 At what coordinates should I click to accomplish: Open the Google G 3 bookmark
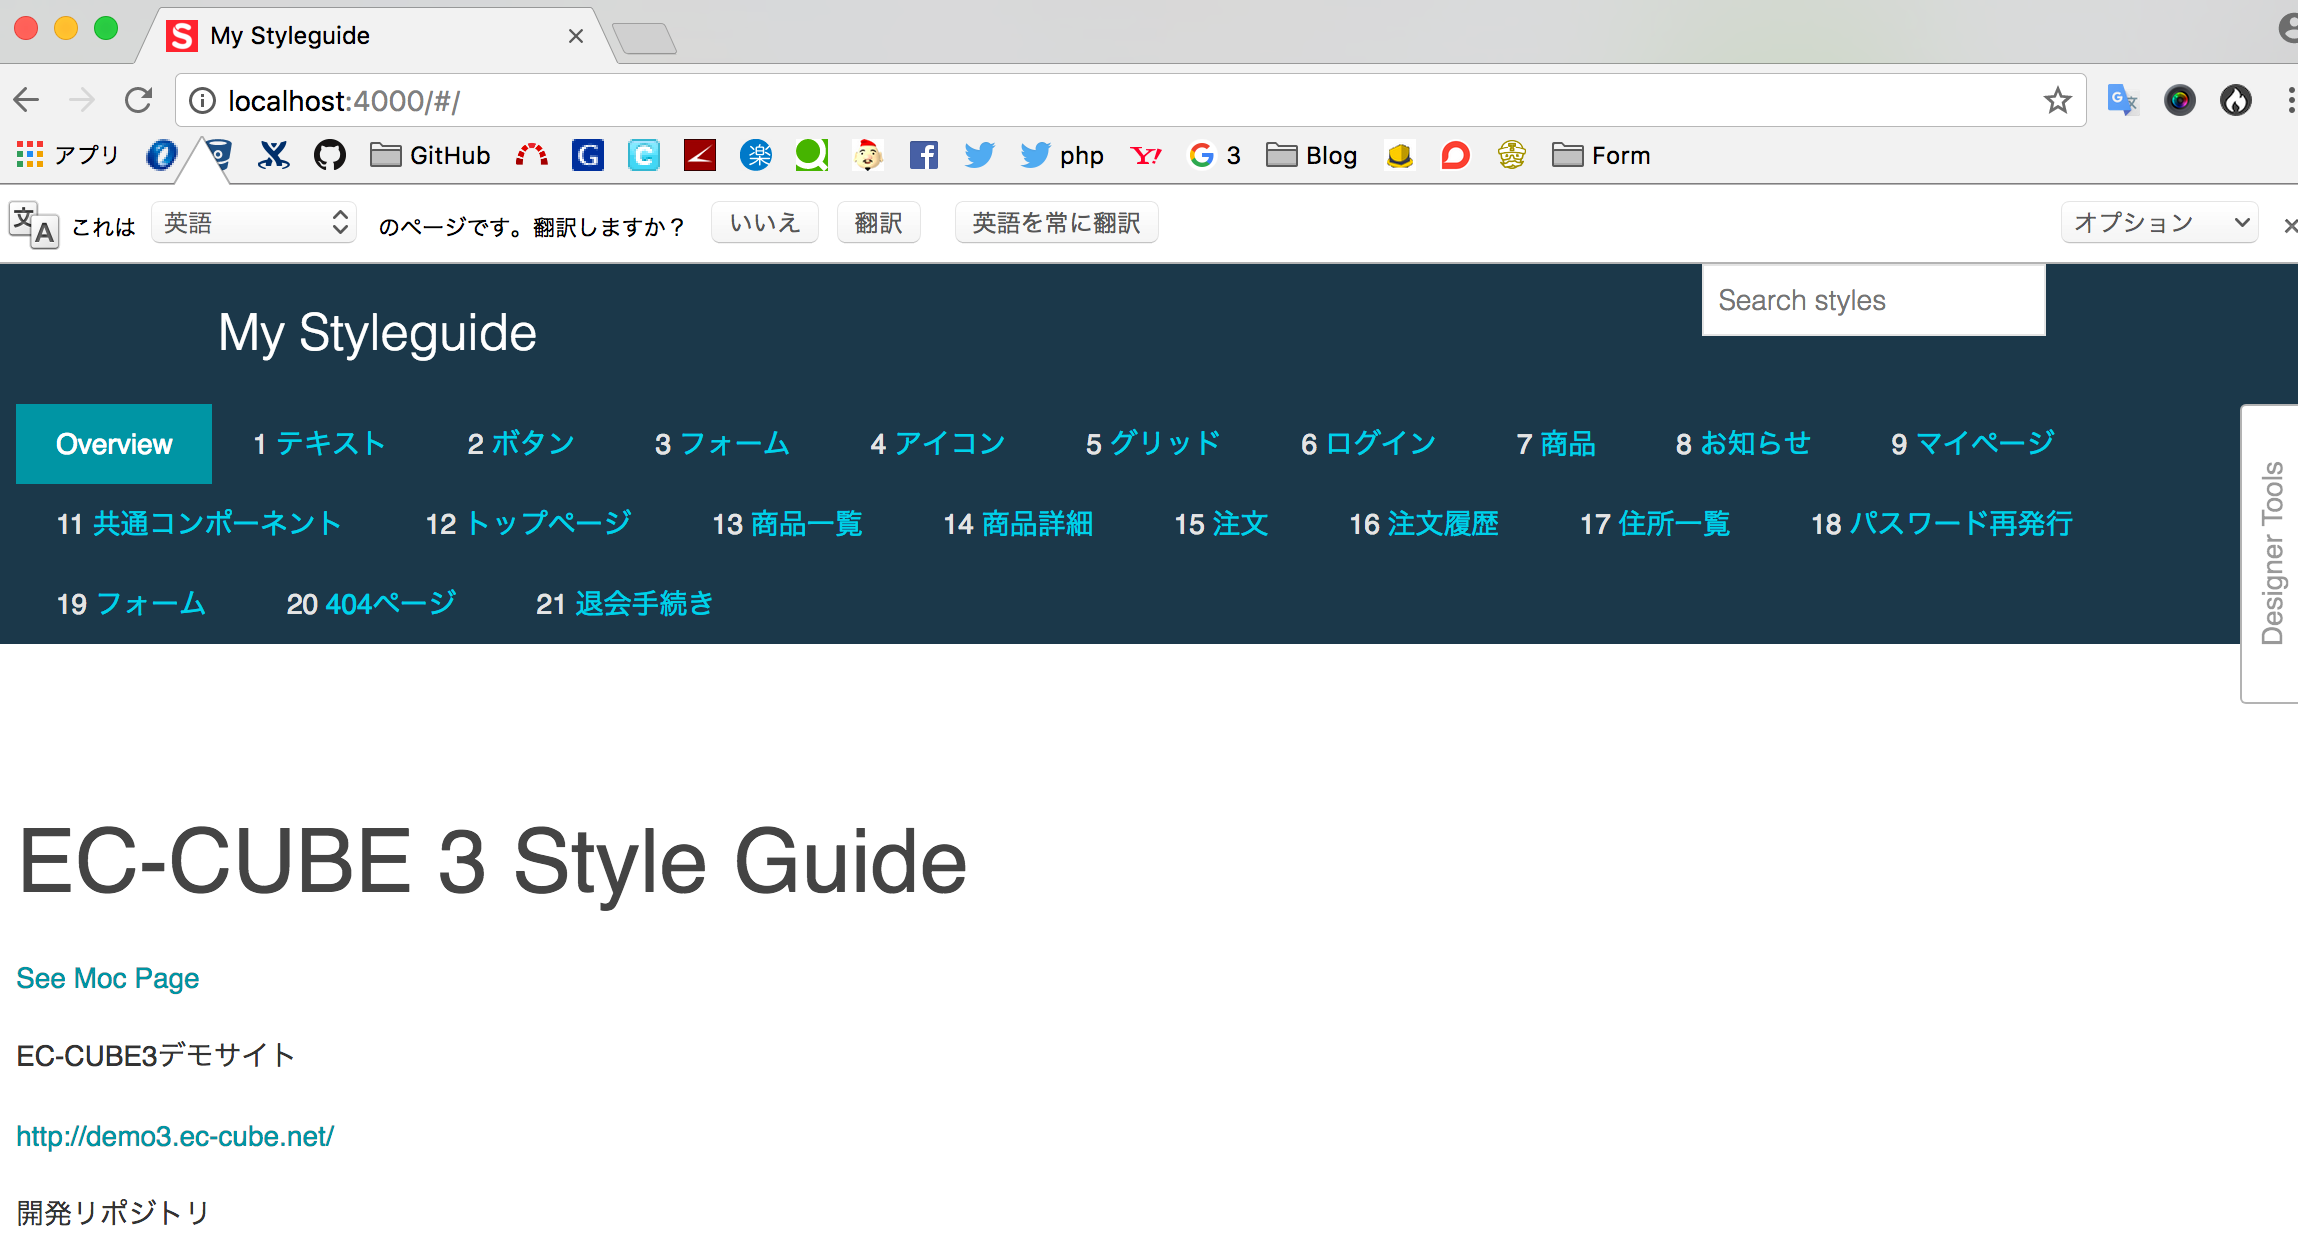coord(1214,155)
